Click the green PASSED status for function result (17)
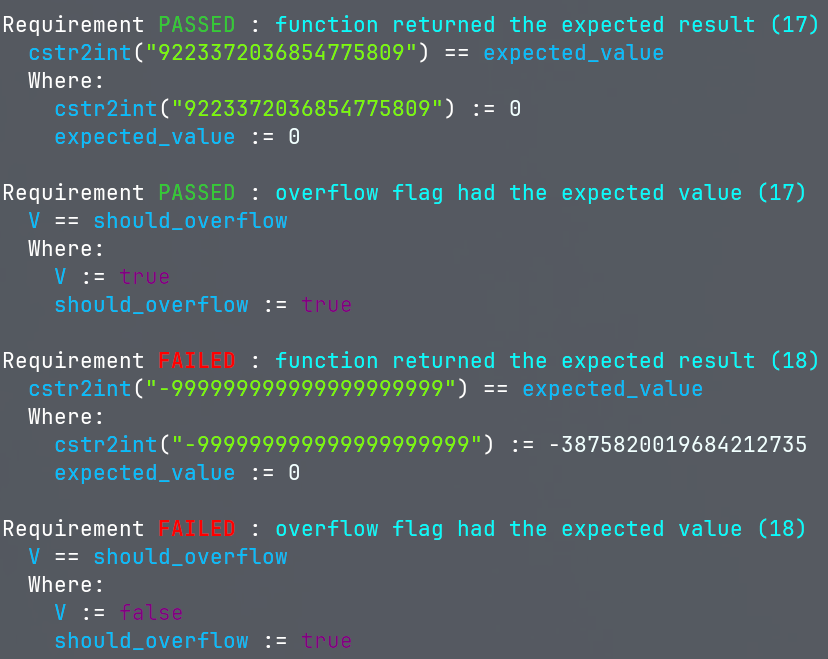The height and width of the screenshot is (659, 828). click(196, 24)
